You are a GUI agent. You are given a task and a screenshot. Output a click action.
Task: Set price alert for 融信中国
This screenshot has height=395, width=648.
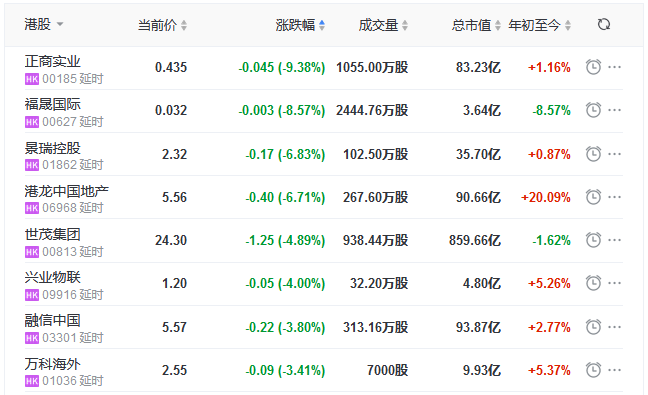tap(593, 327)
